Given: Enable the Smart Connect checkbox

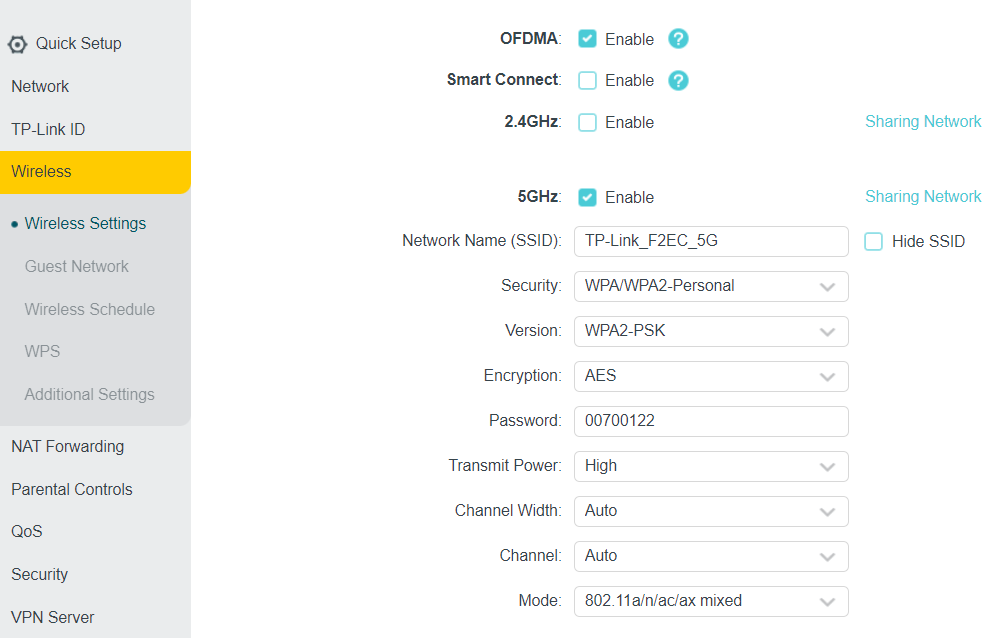Looking at the screenshot, I should [x=588, y=80].
